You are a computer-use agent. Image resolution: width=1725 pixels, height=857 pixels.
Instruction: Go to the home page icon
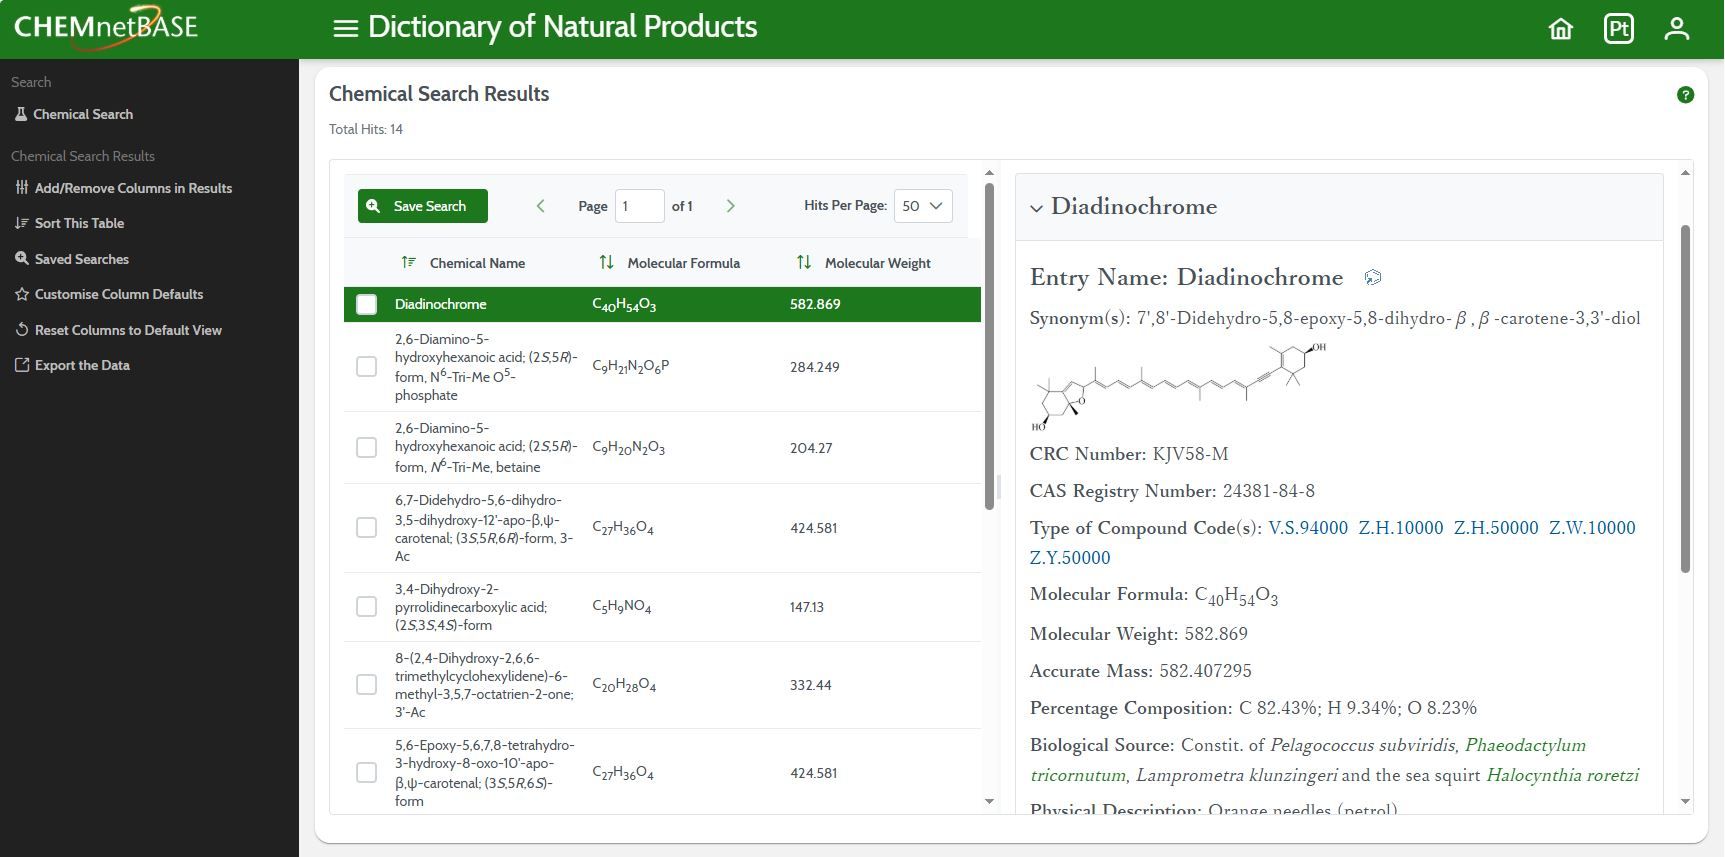(x=1560, y=29)
